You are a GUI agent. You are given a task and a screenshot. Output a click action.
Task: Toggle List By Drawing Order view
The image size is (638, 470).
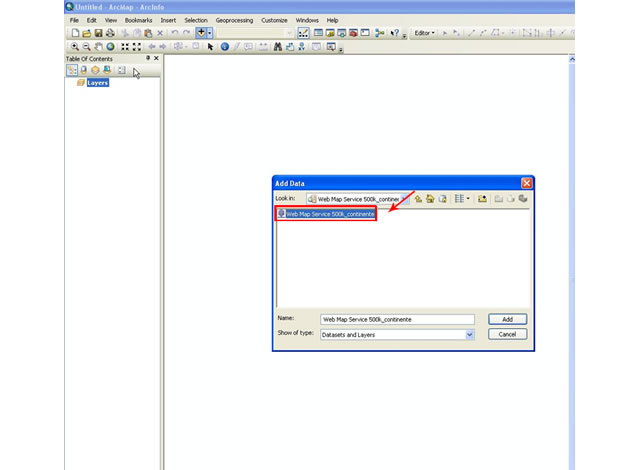[72, 70]
